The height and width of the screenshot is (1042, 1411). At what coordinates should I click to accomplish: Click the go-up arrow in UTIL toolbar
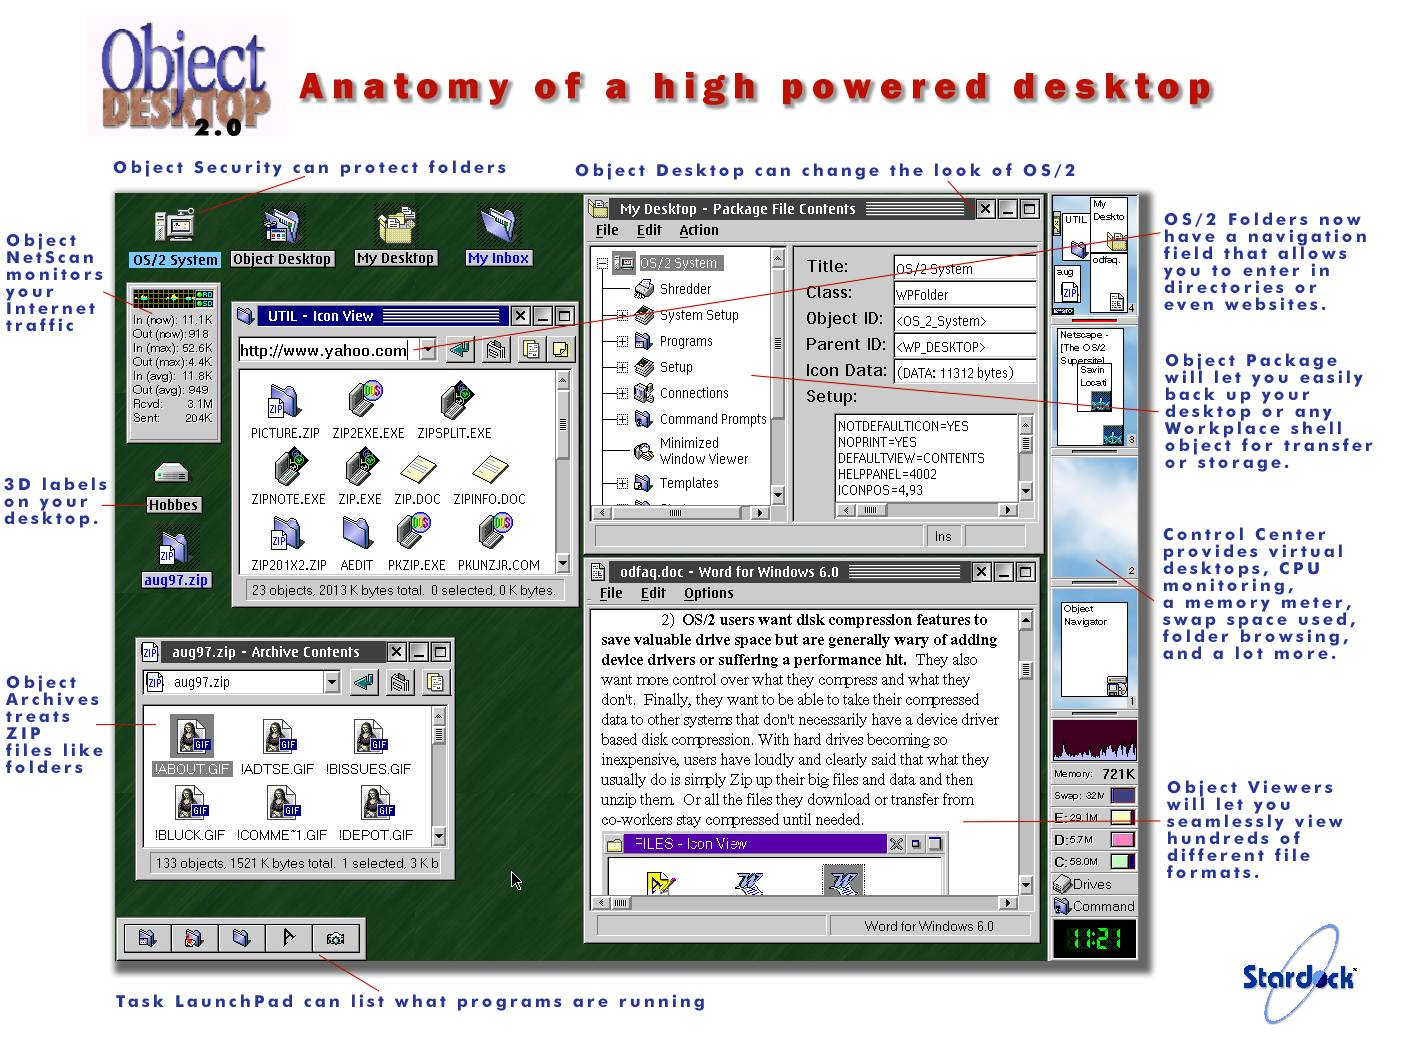point(460,349)
